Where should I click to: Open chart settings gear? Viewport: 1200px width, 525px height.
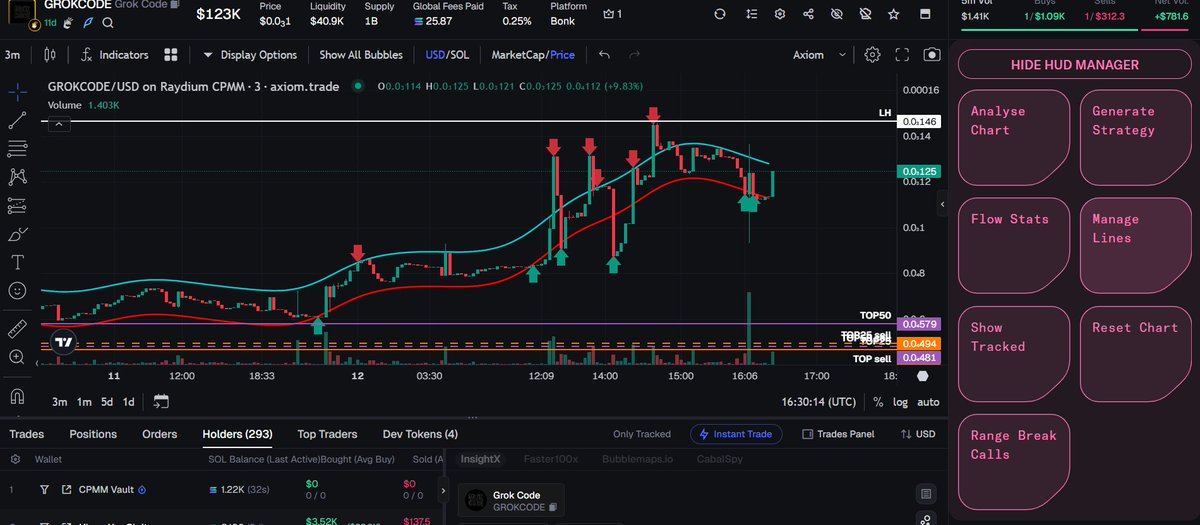coord(872,55)
